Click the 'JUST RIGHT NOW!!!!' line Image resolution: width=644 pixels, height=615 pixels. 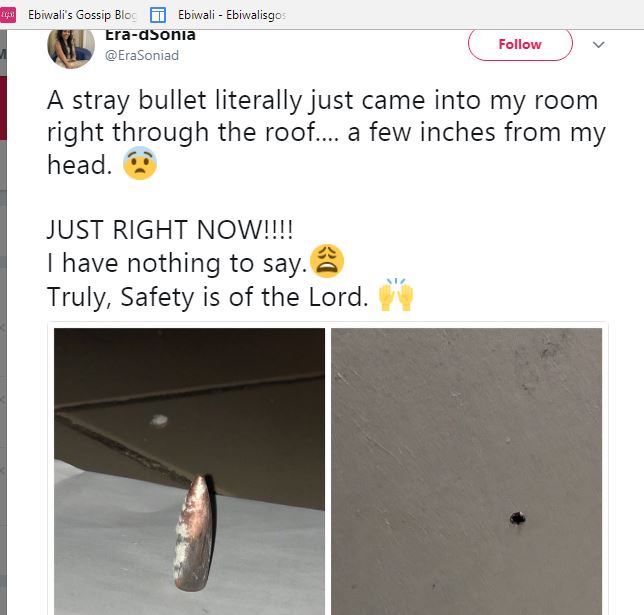[x=170, y=229]
